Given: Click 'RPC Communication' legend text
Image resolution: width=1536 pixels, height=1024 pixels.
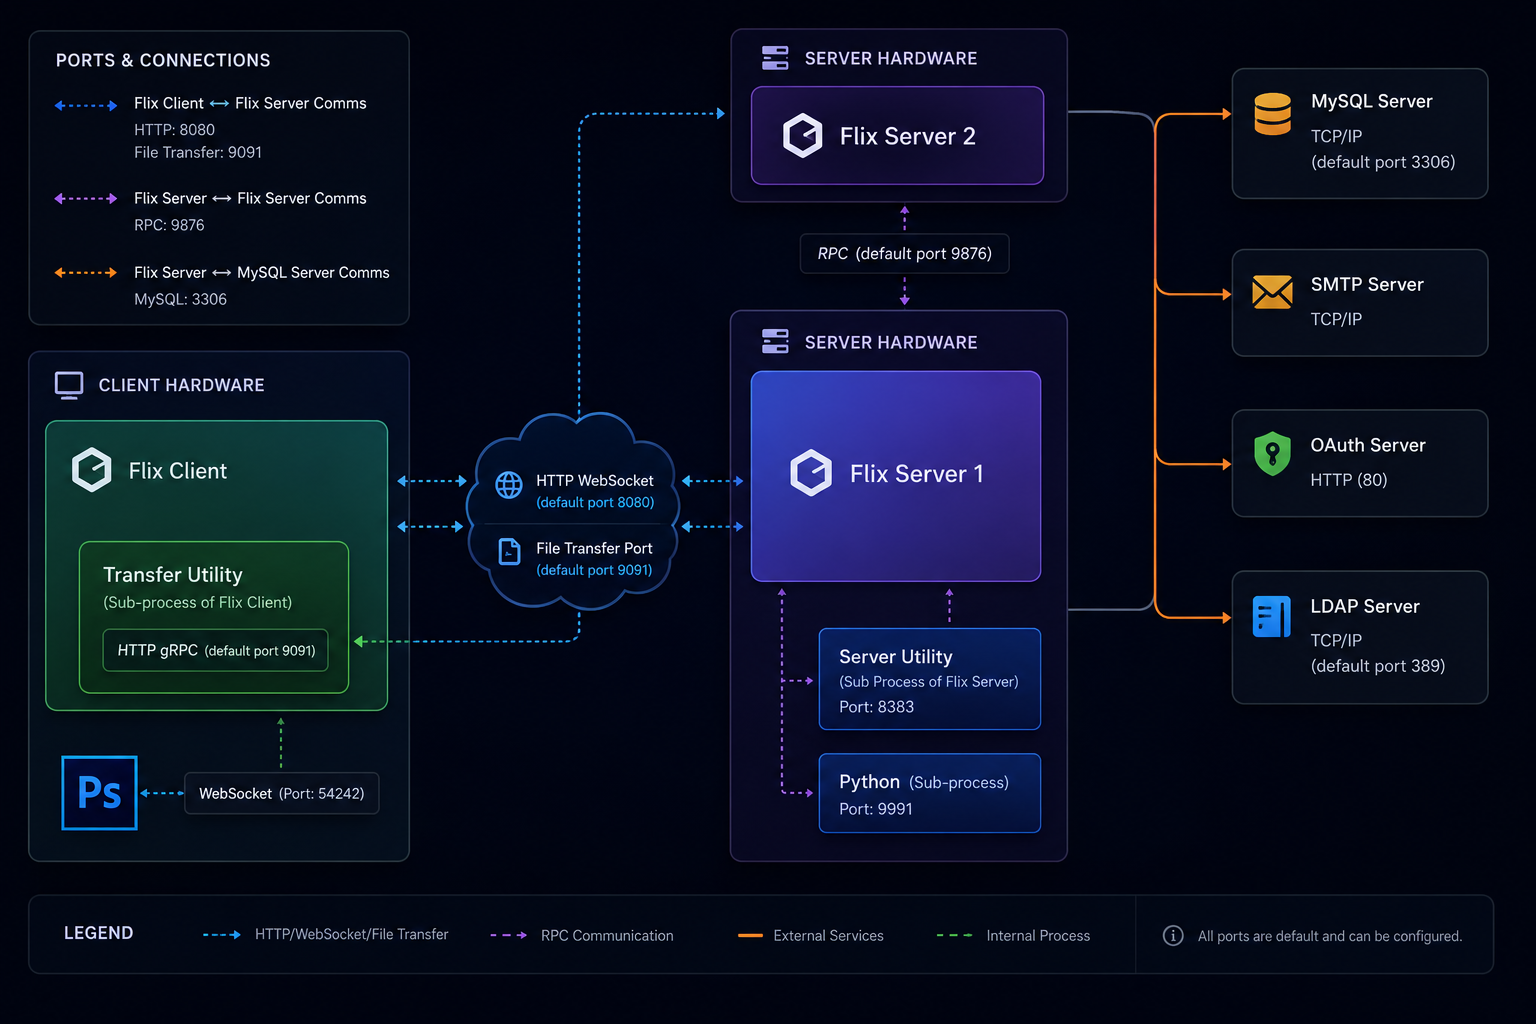Looking at the screenshot, I should point(607,935).
